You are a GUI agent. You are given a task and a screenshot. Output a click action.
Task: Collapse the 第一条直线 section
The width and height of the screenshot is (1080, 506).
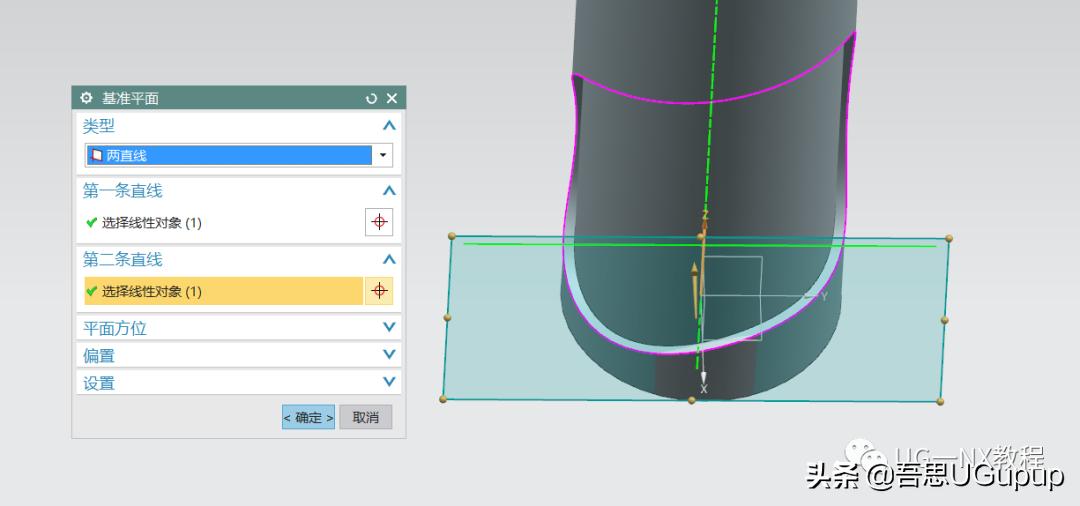click(x=389, y=190)
